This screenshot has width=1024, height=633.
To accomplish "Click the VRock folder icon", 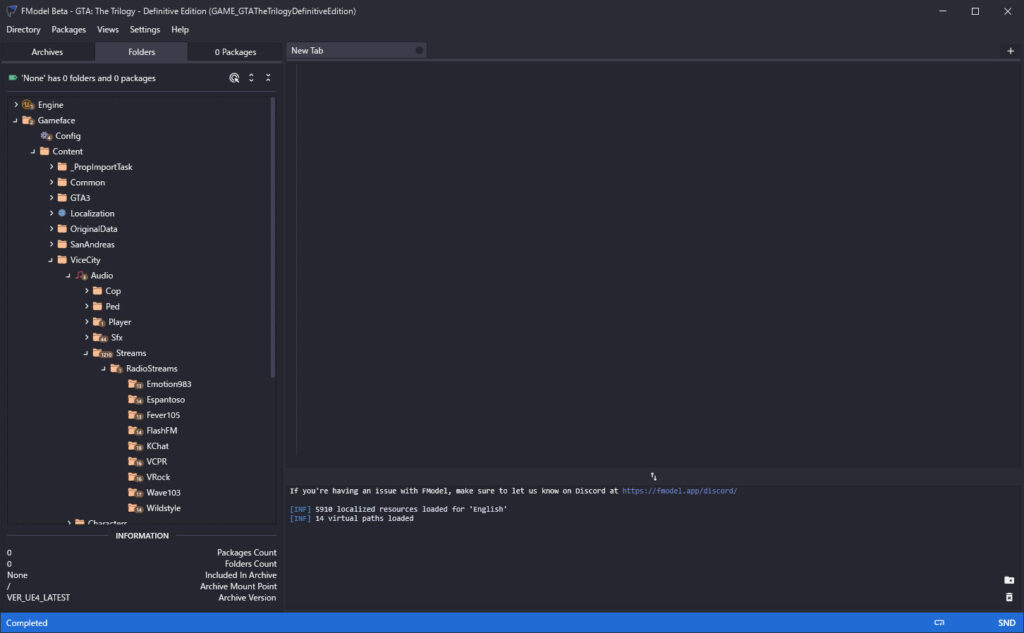I will point(135,477).
